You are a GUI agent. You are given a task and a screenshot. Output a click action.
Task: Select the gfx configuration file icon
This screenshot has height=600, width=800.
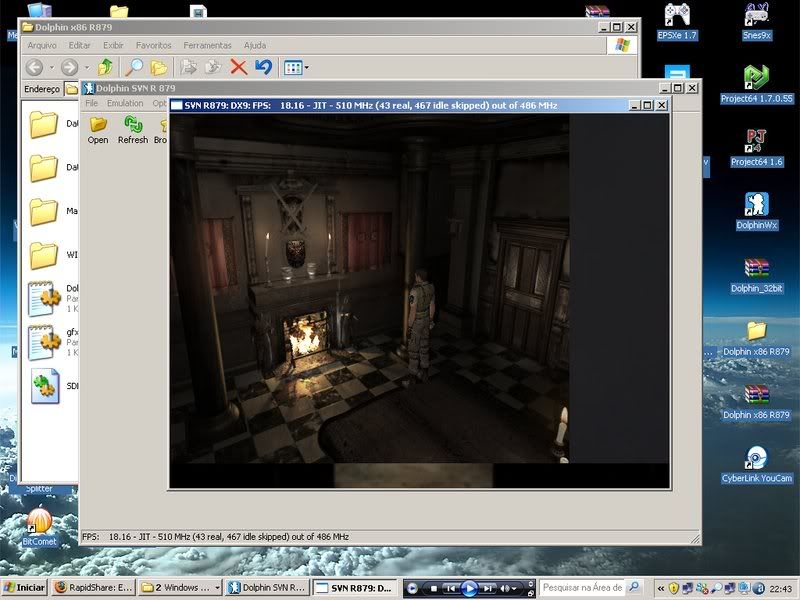[x=44, y=342]
